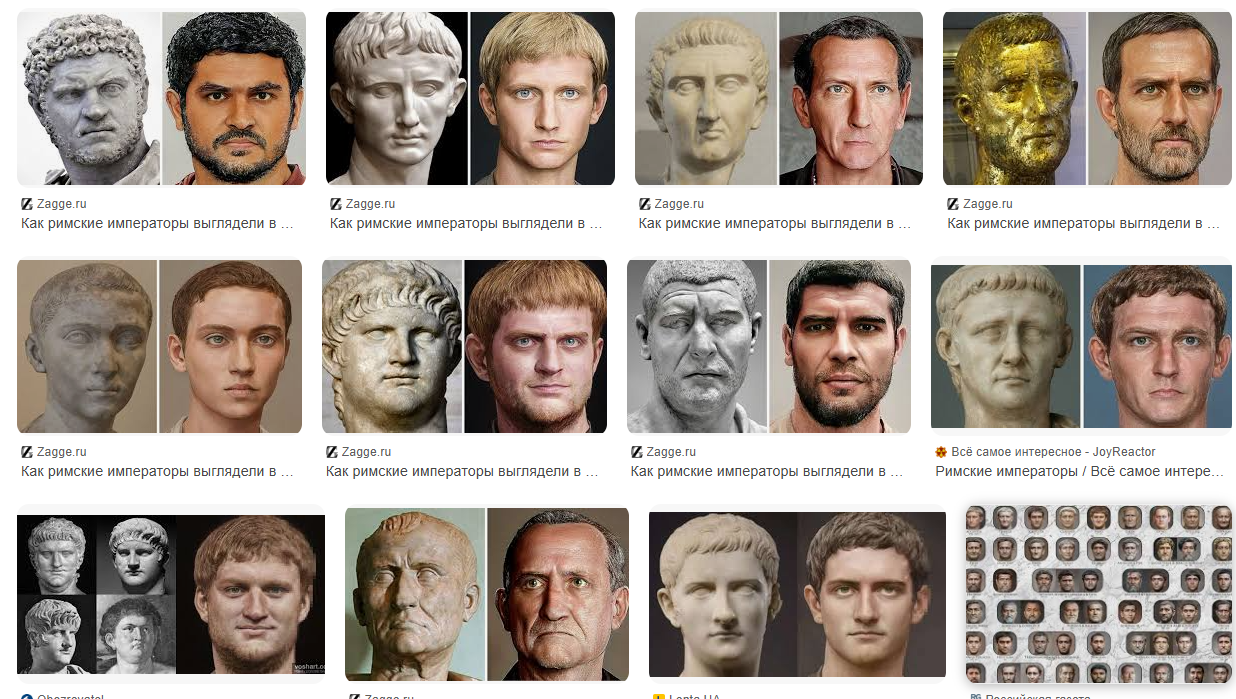The width and height of the screenshot is (1236, 699).
Task: Click Zagge.ru favicon under red-haired bearded portrait
Action: tap(331, 452)
